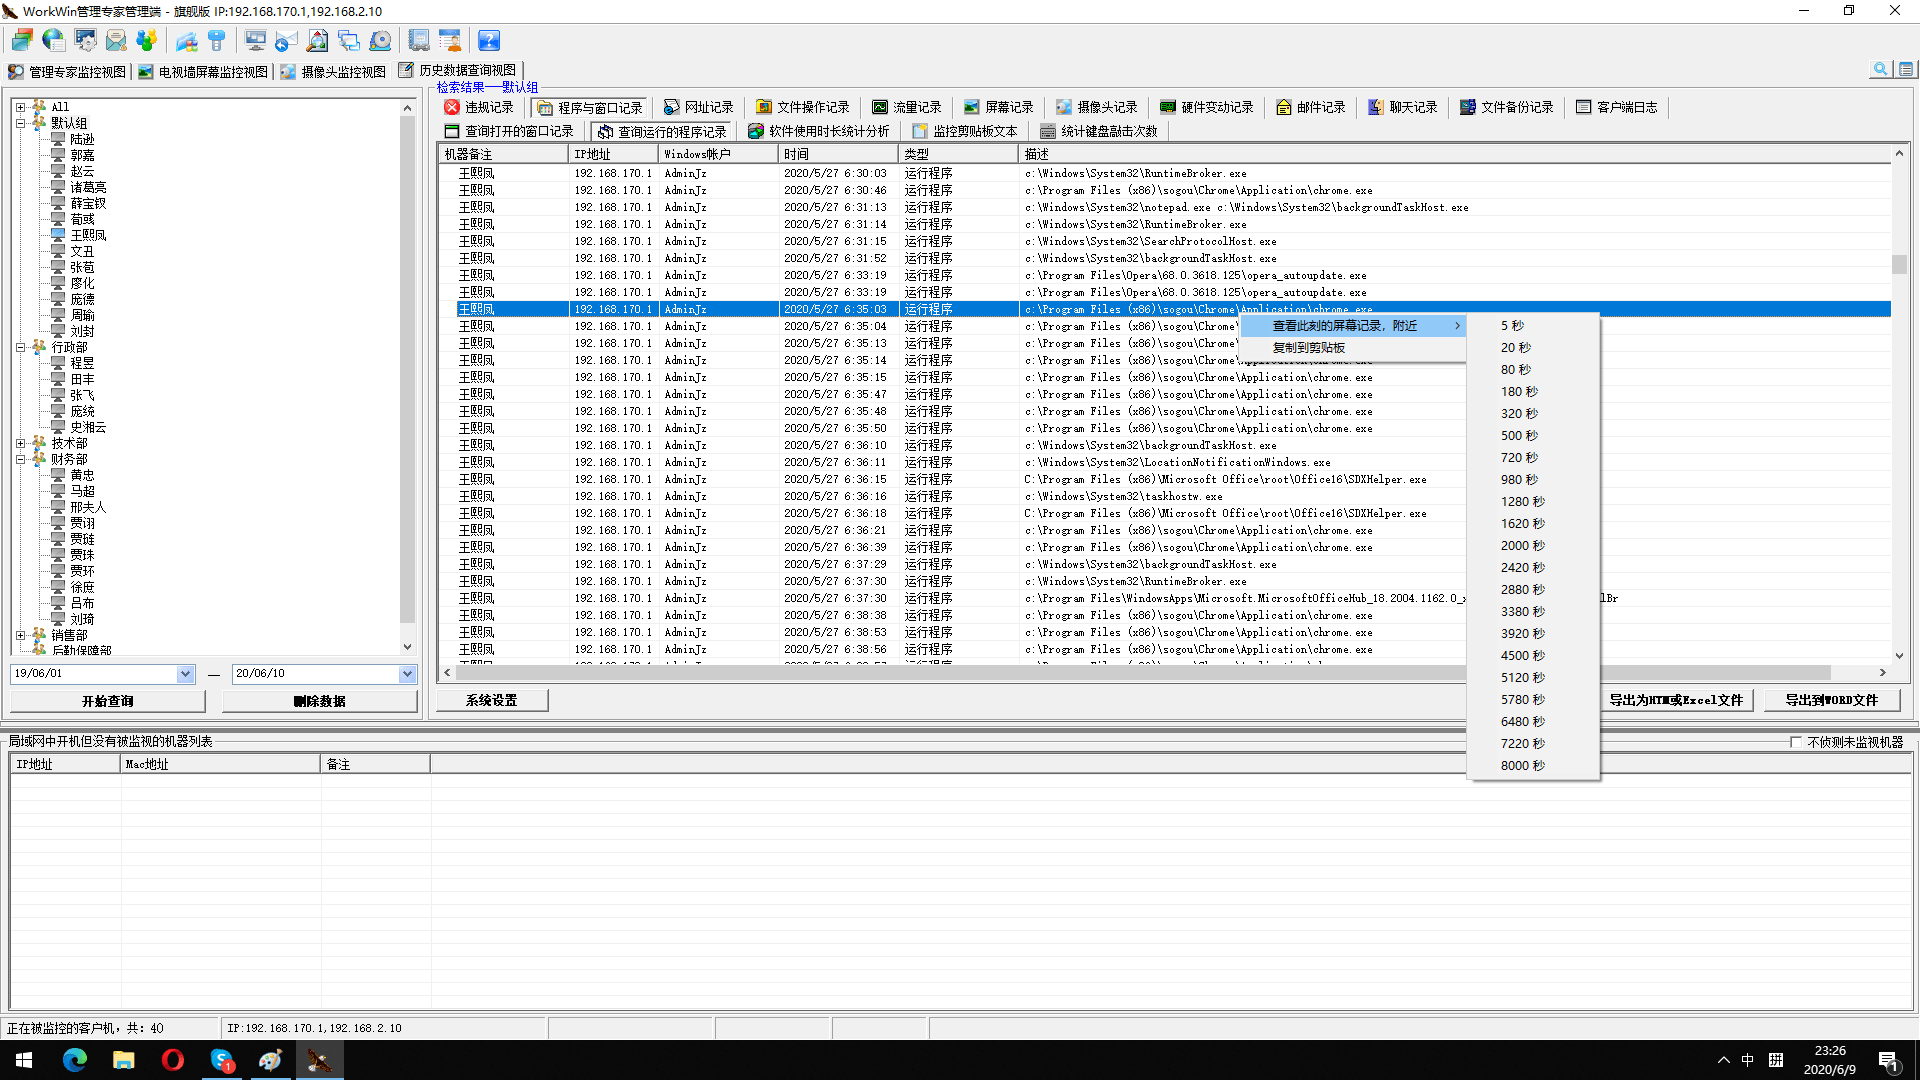Open the start date 19/06/01 dropdown
The width and height of the screenshot is (1920, 1080).
point(185,674)
